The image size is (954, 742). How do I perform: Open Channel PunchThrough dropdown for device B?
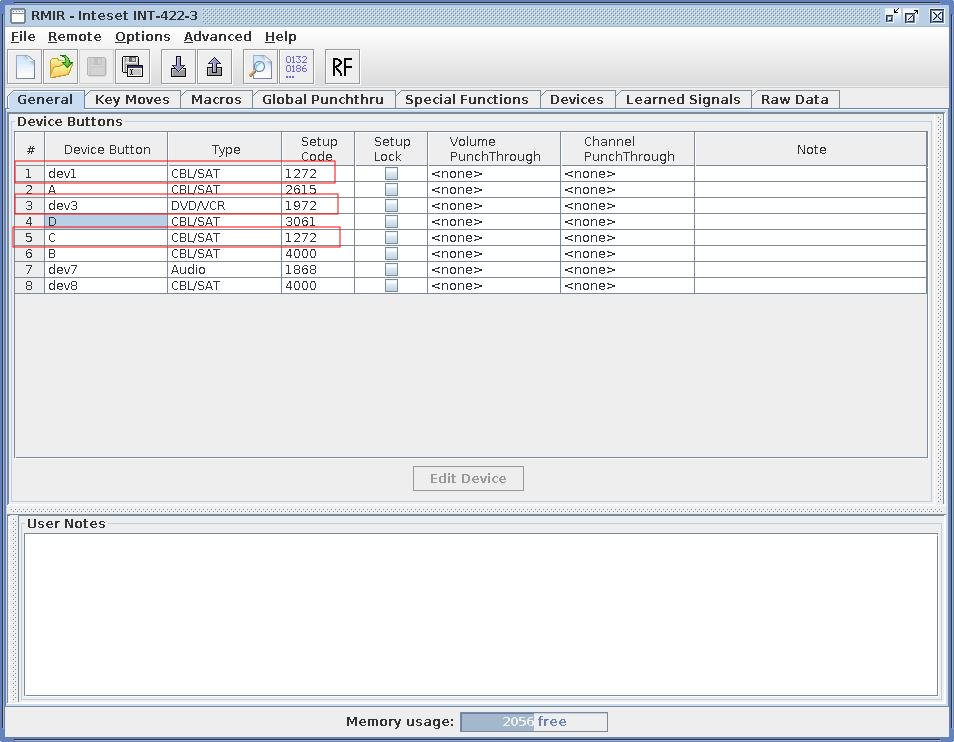pyautogui.click(x=627, y=253)
